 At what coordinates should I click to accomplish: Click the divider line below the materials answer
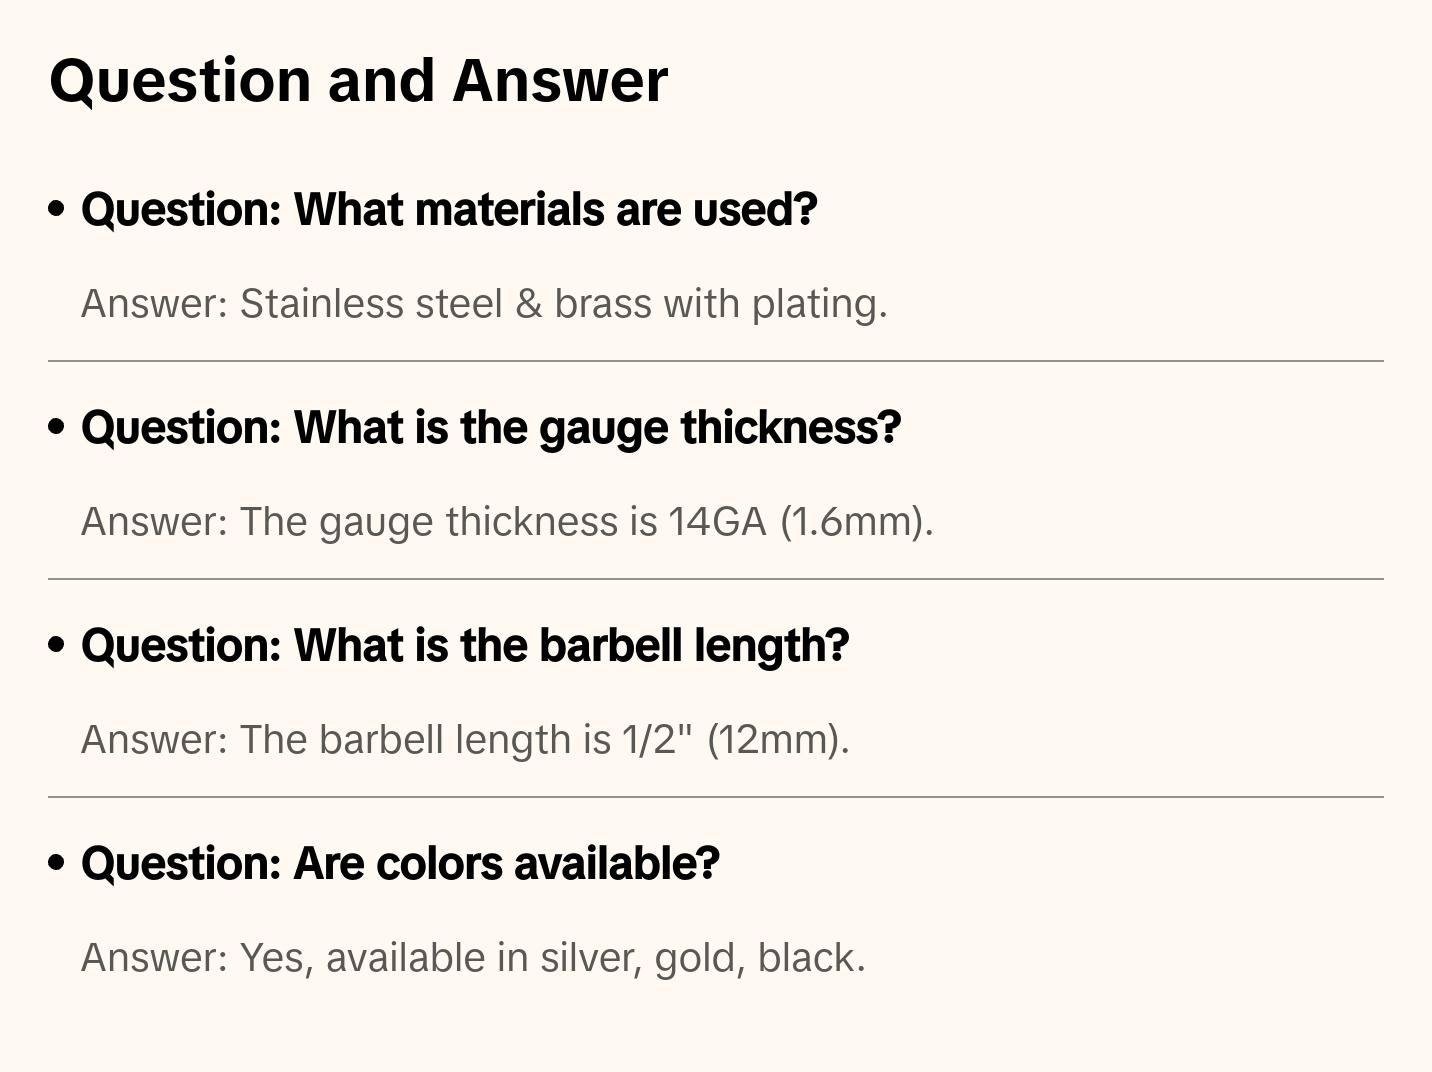point(716,361)
